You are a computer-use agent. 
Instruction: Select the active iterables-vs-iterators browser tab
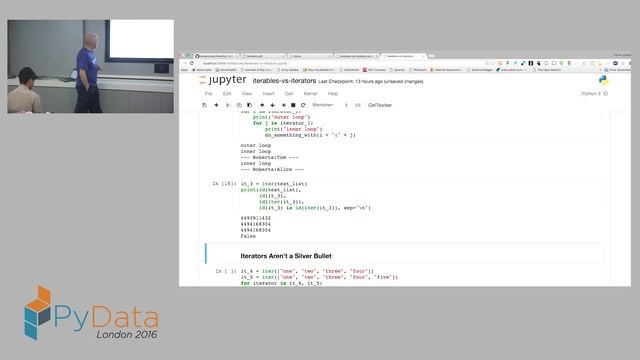(x=403, y=56)
